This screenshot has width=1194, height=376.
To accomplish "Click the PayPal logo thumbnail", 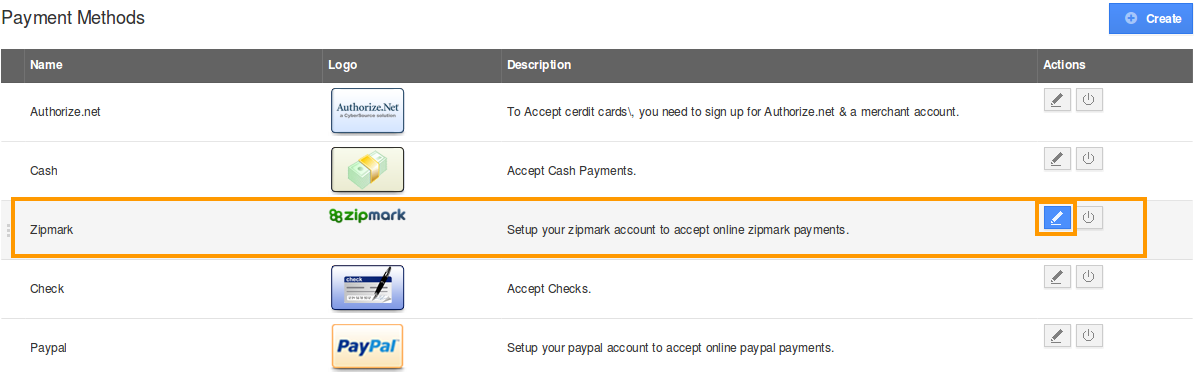I will click(368, 347).
